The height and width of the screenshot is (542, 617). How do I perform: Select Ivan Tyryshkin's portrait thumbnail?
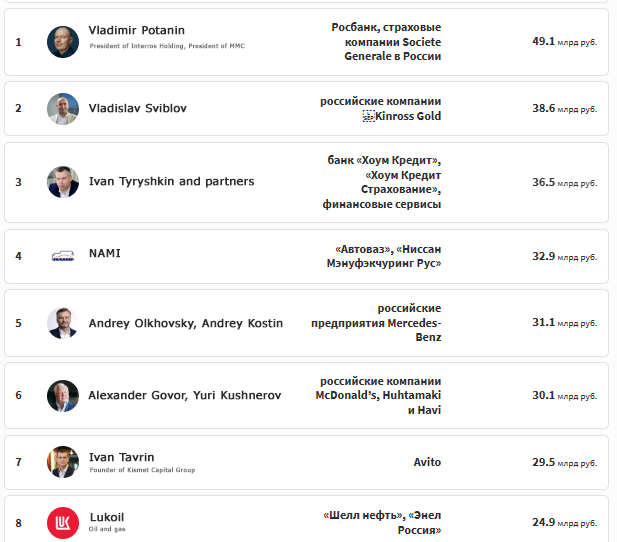(63, 182)
